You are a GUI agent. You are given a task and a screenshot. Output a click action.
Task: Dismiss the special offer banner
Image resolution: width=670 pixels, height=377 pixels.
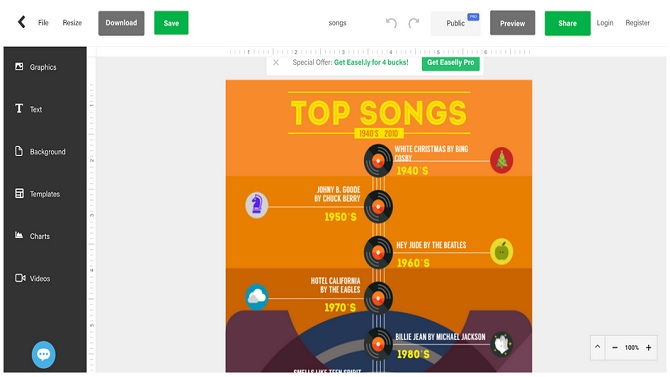point(276,62)
